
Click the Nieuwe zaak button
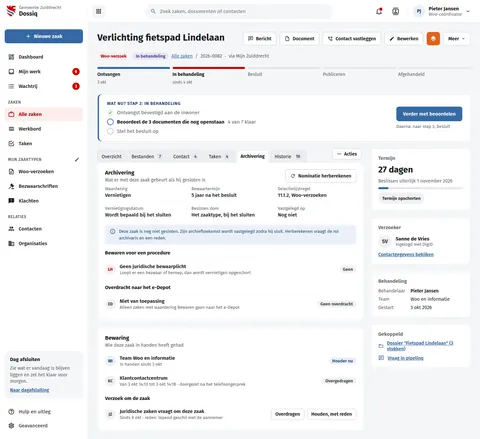tap(44, 36)
